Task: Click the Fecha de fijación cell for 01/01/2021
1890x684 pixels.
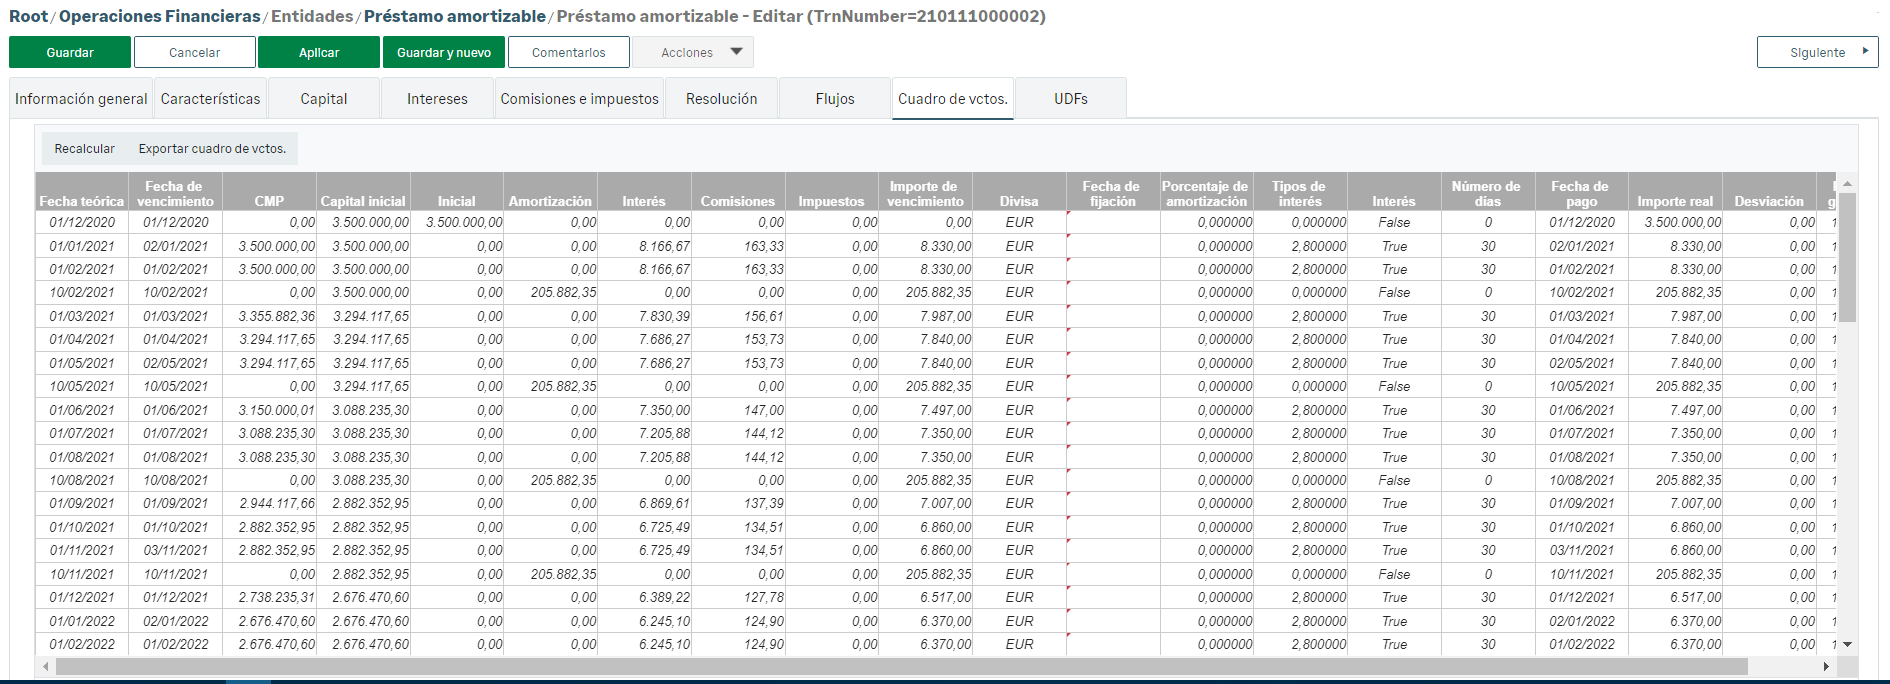Action: coord(1112,246)
